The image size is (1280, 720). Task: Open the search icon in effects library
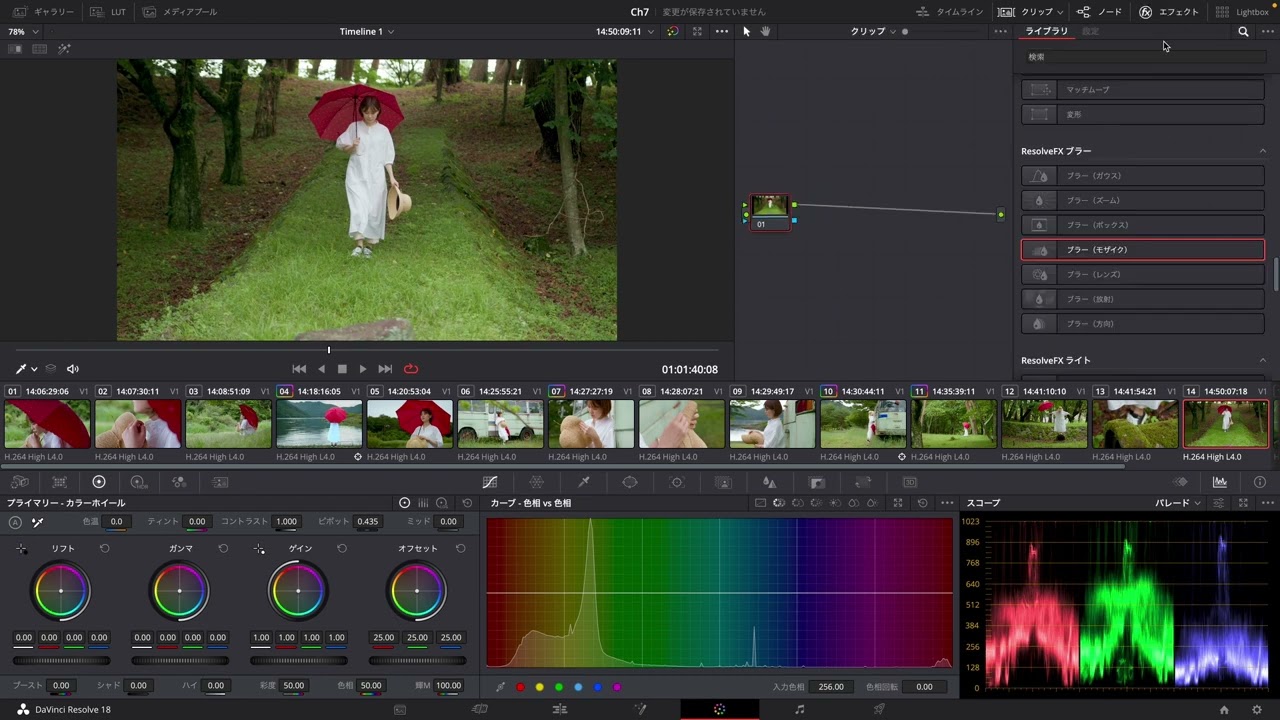1243,32
